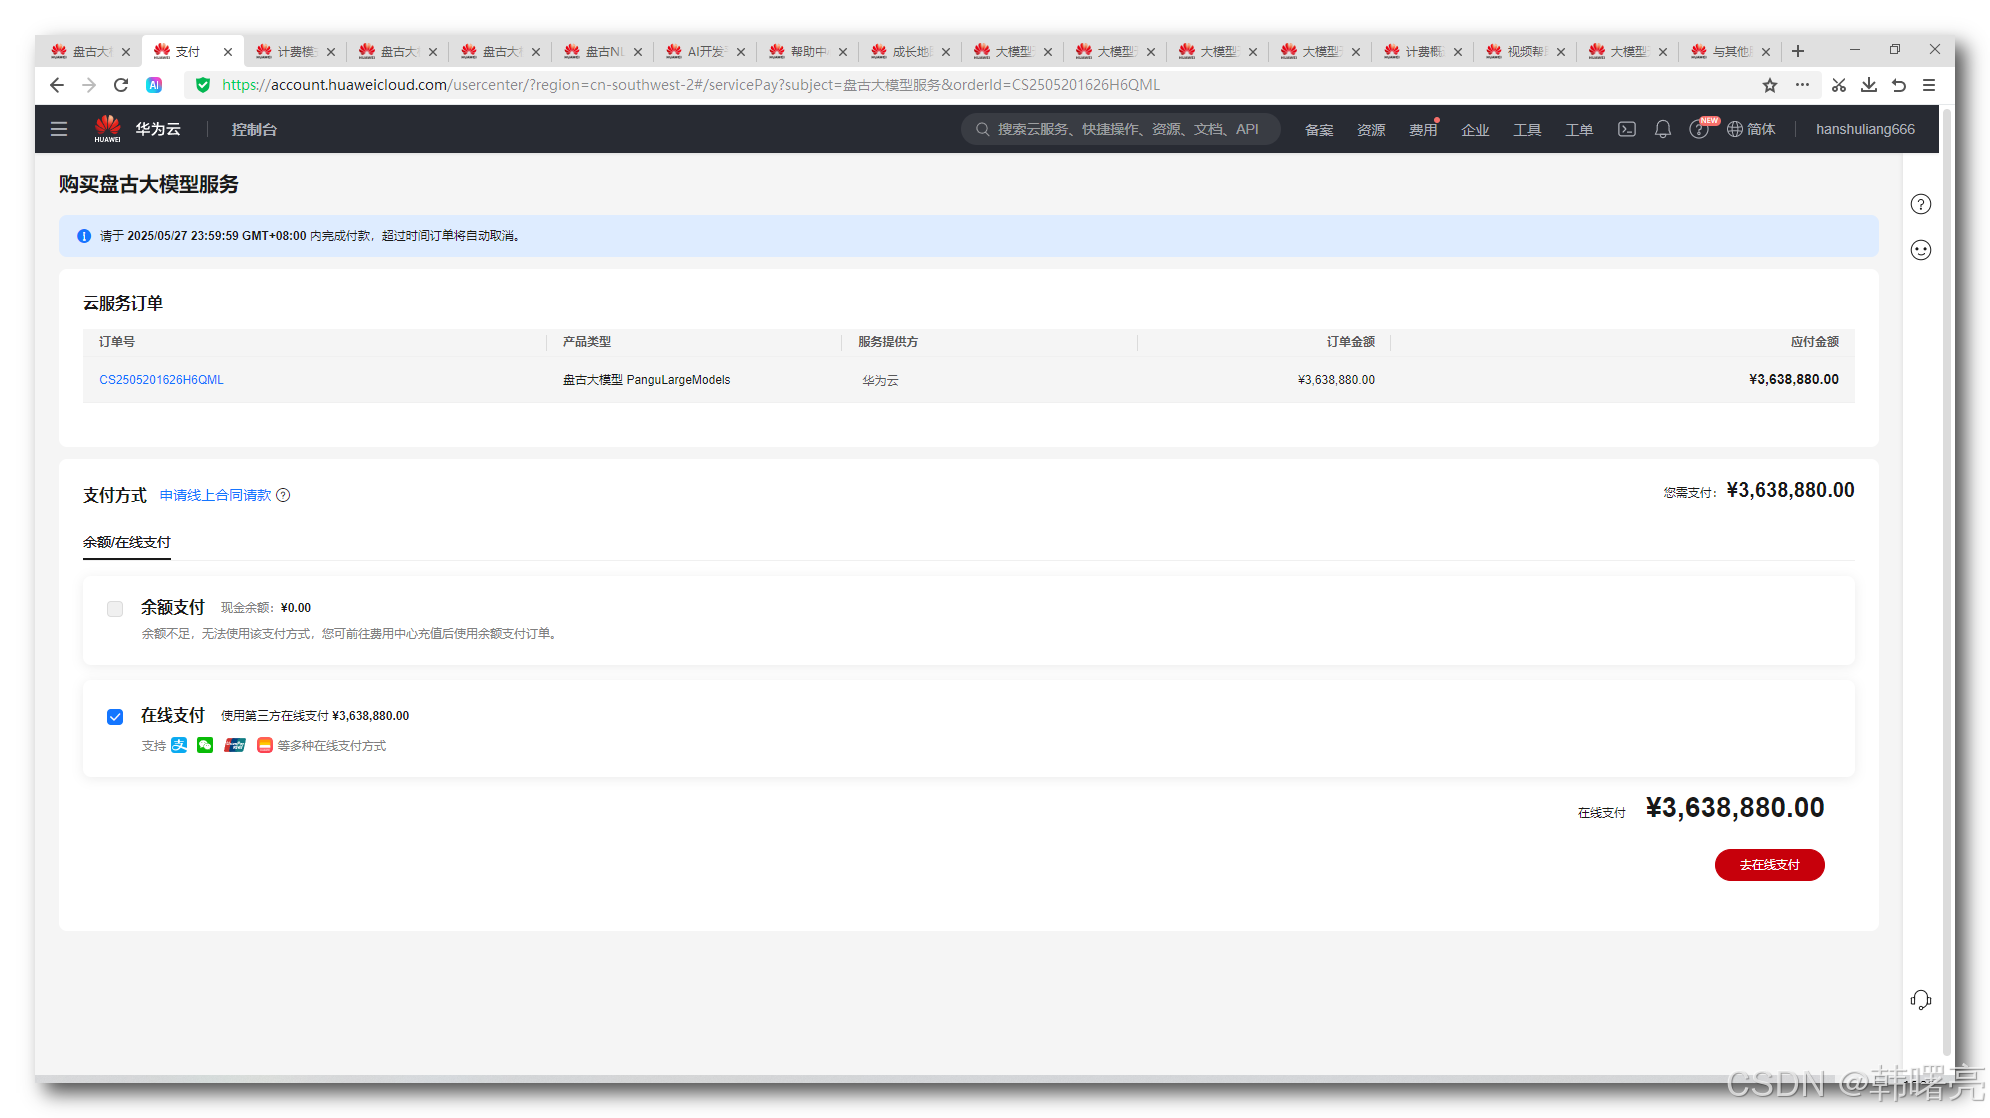Viewport: 1990px width, 1118px height.
Task: Check the 余额支付 checkbox
Action: click(x=115, y=609)
